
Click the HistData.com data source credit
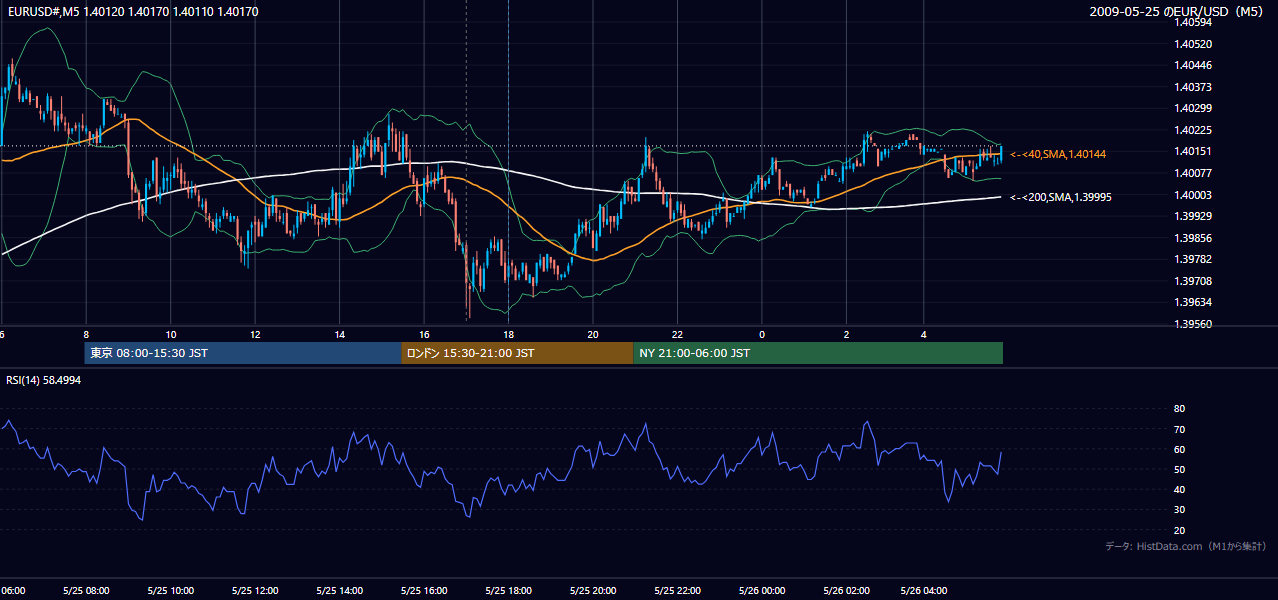1186,546
